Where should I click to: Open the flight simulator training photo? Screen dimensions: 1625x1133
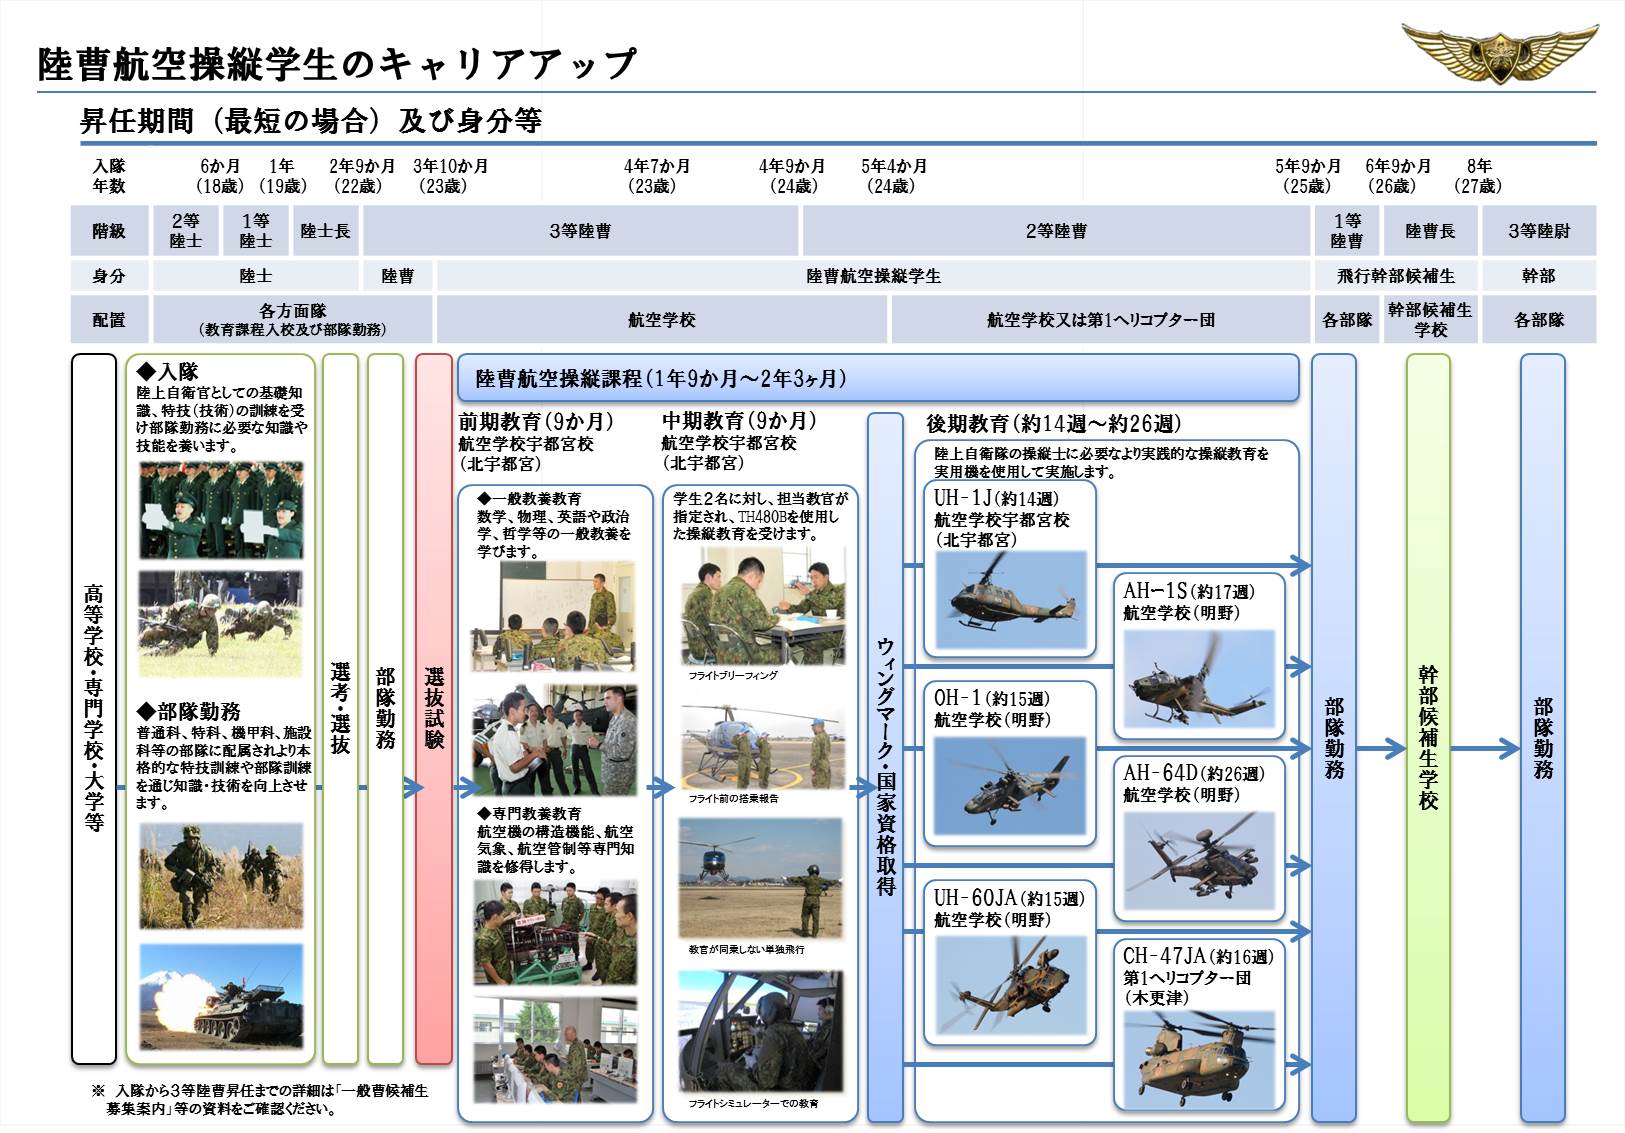(760, 1033)
